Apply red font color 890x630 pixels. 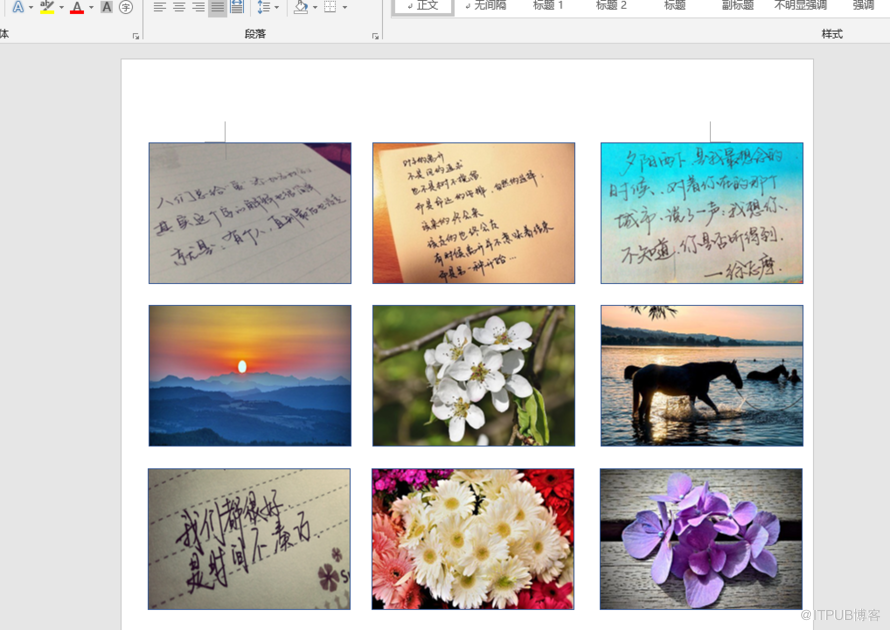coord(77,7)
